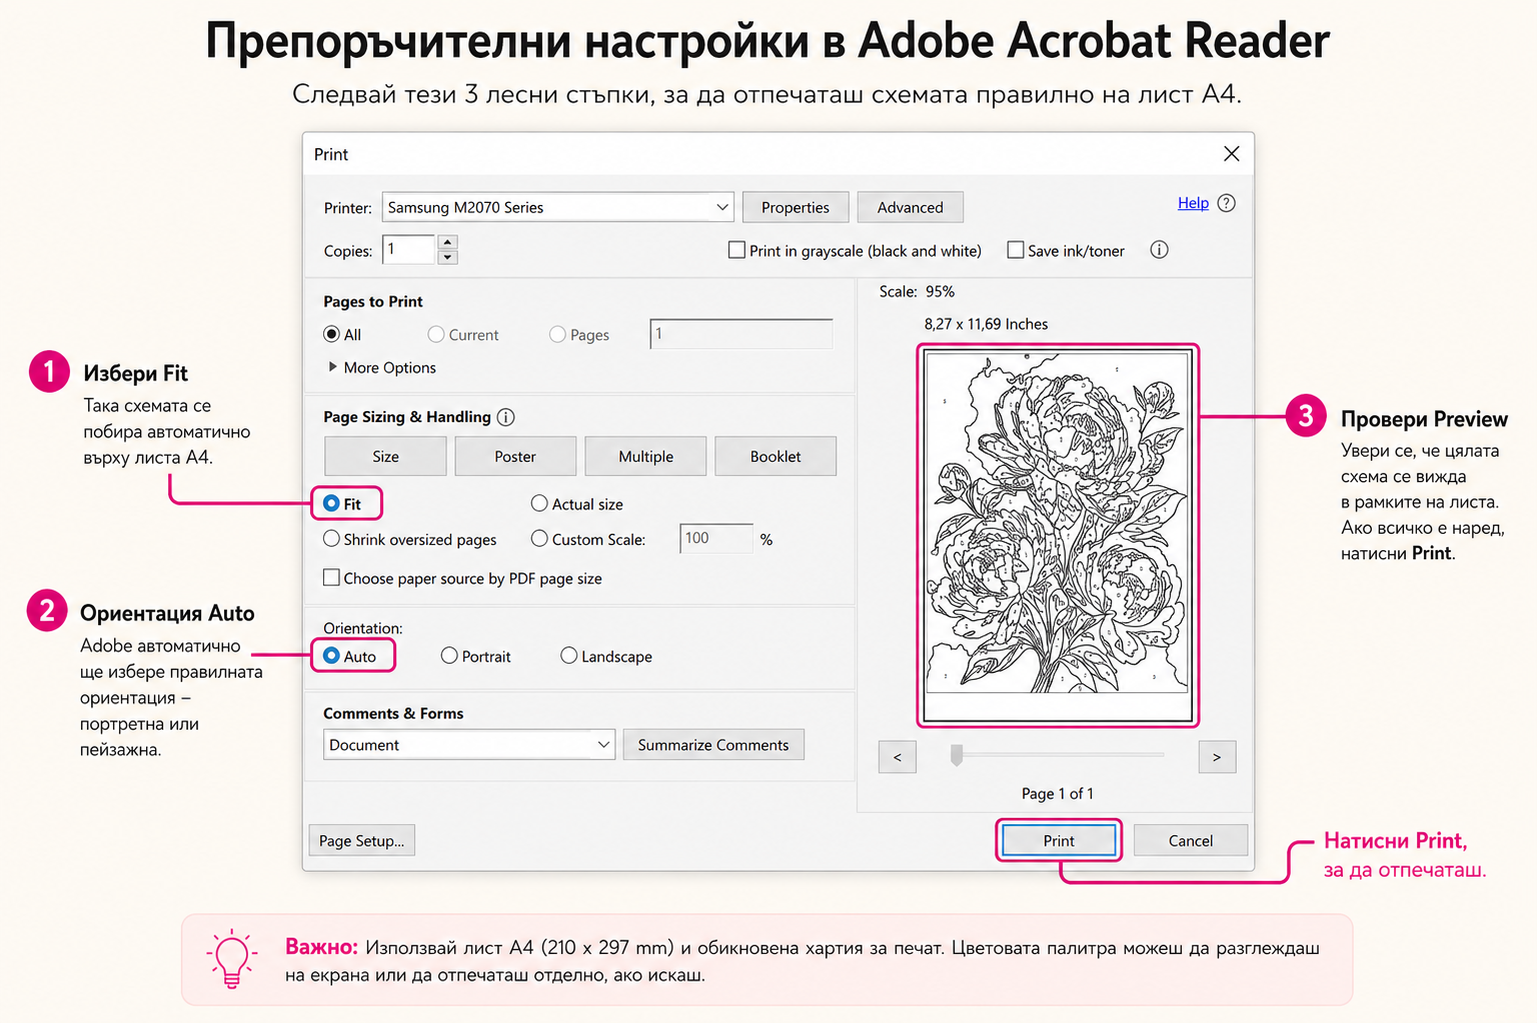
Task: Switch to the Poster sizing tab
Action: (x=515, y=456)
